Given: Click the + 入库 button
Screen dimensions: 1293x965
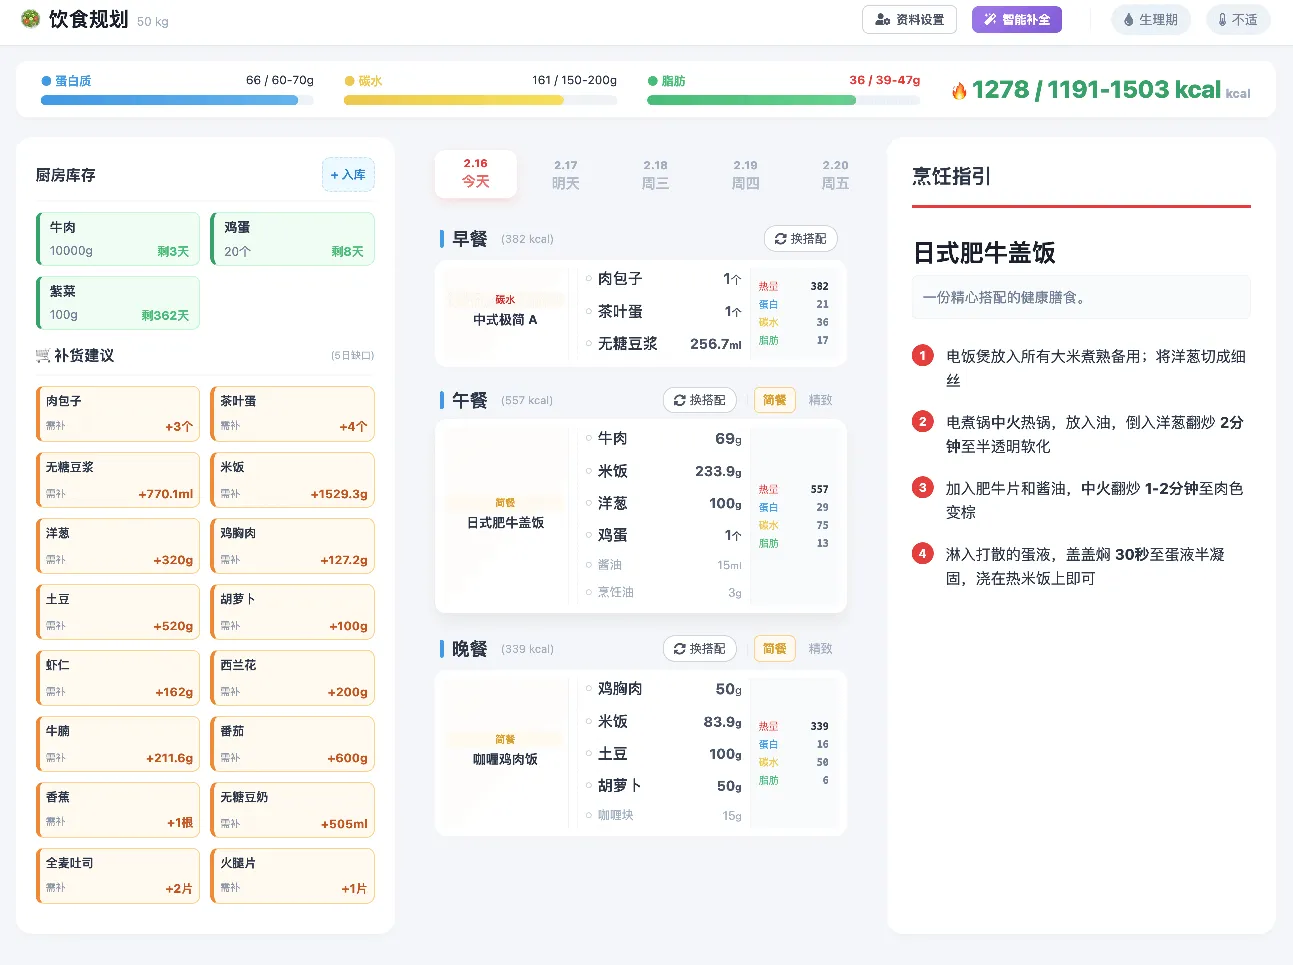Looking at the screenshot, I should (x=348, y=175).
